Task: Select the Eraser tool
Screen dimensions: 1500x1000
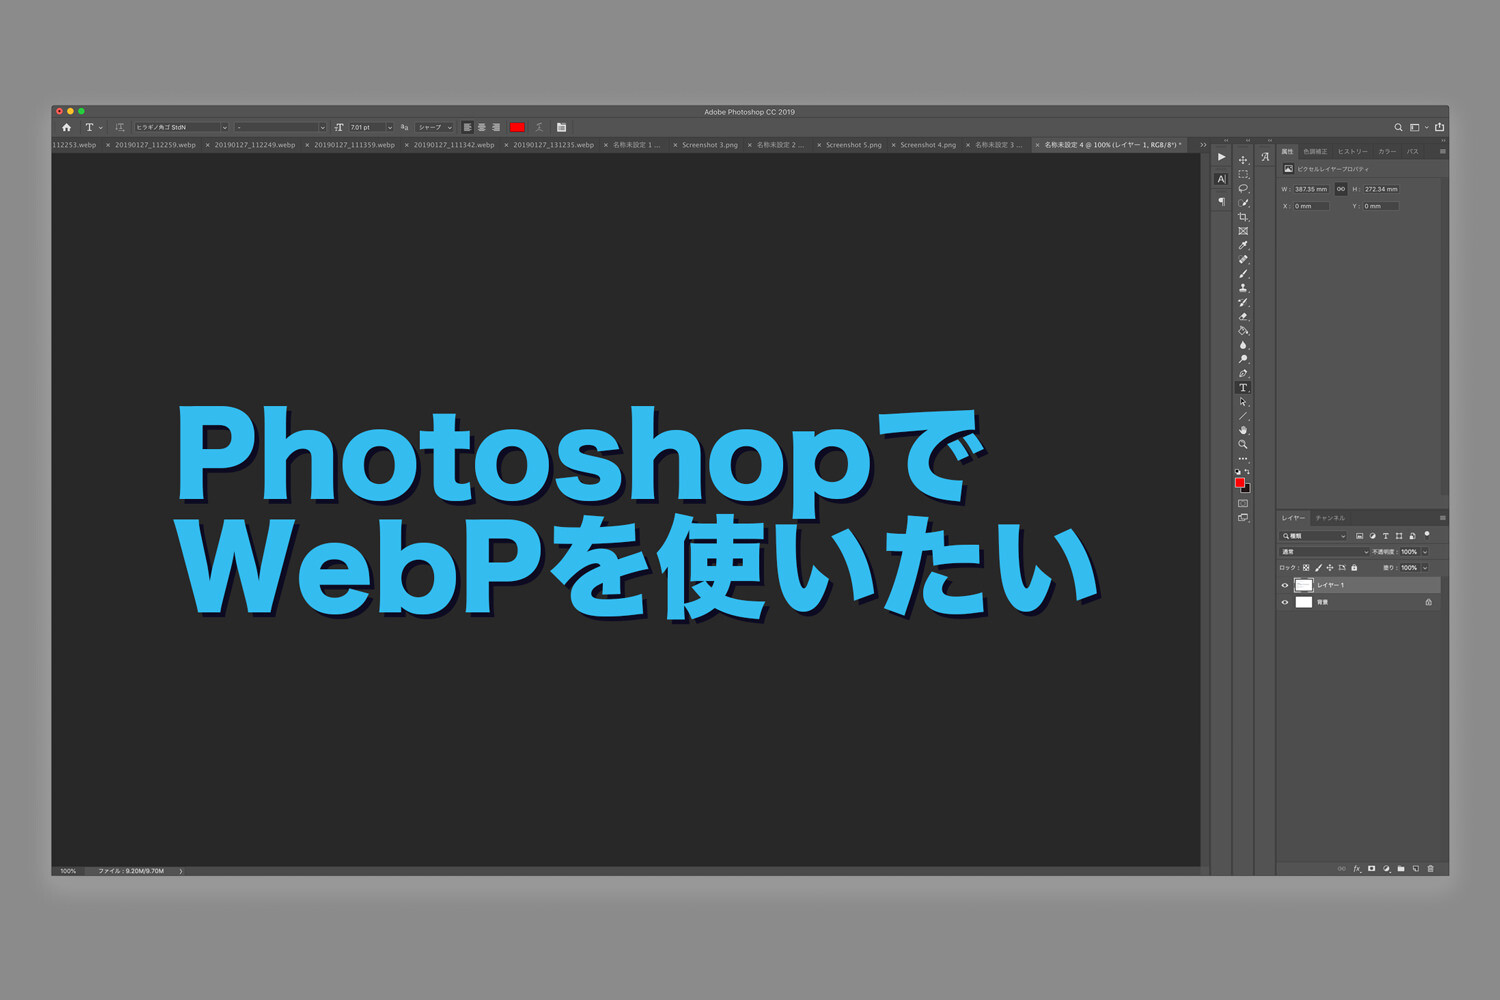Action: [x=1243, y=316]
